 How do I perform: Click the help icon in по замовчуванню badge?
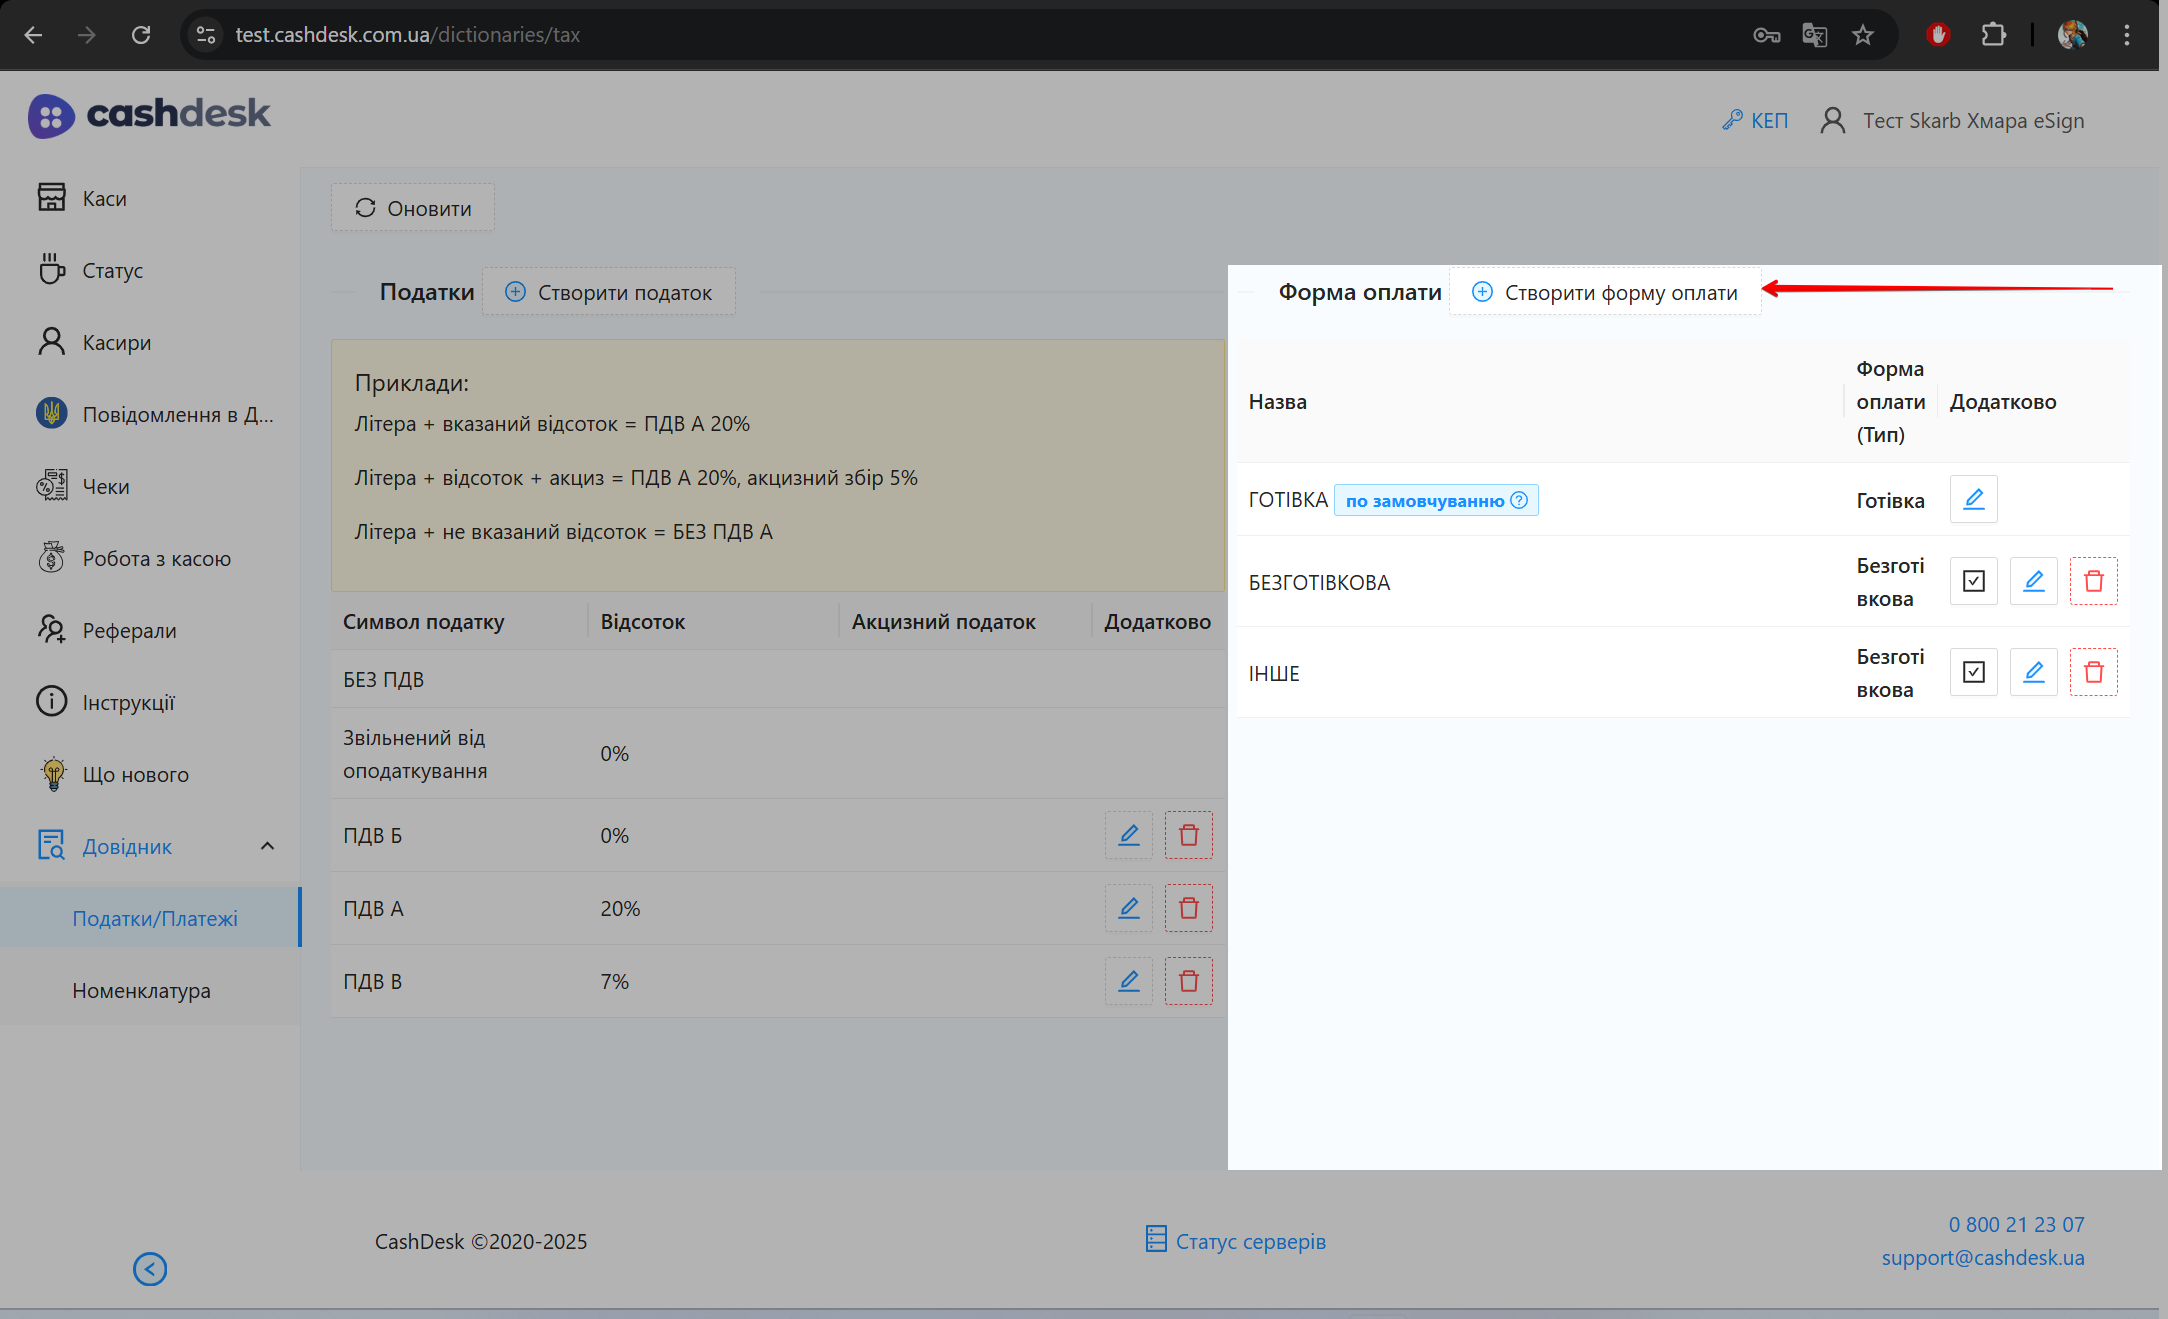point(1519,500)
